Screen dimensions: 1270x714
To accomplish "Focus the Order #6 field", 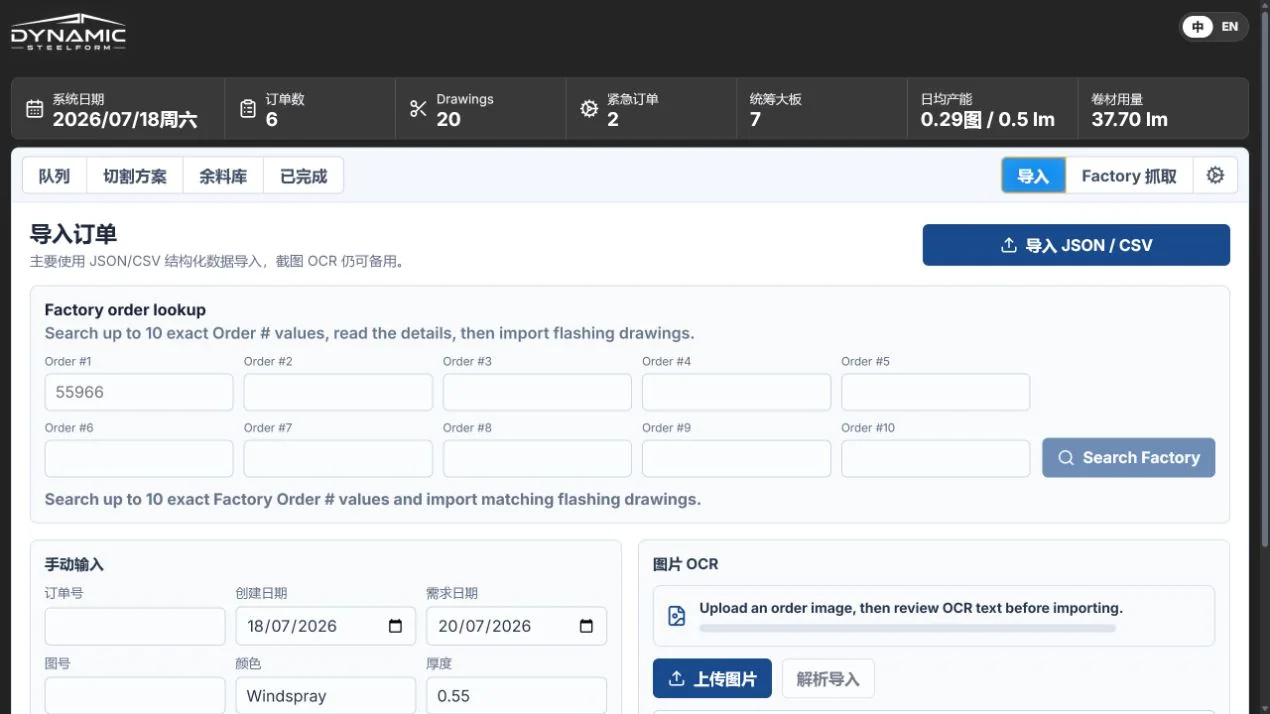I will pos(139,458).
